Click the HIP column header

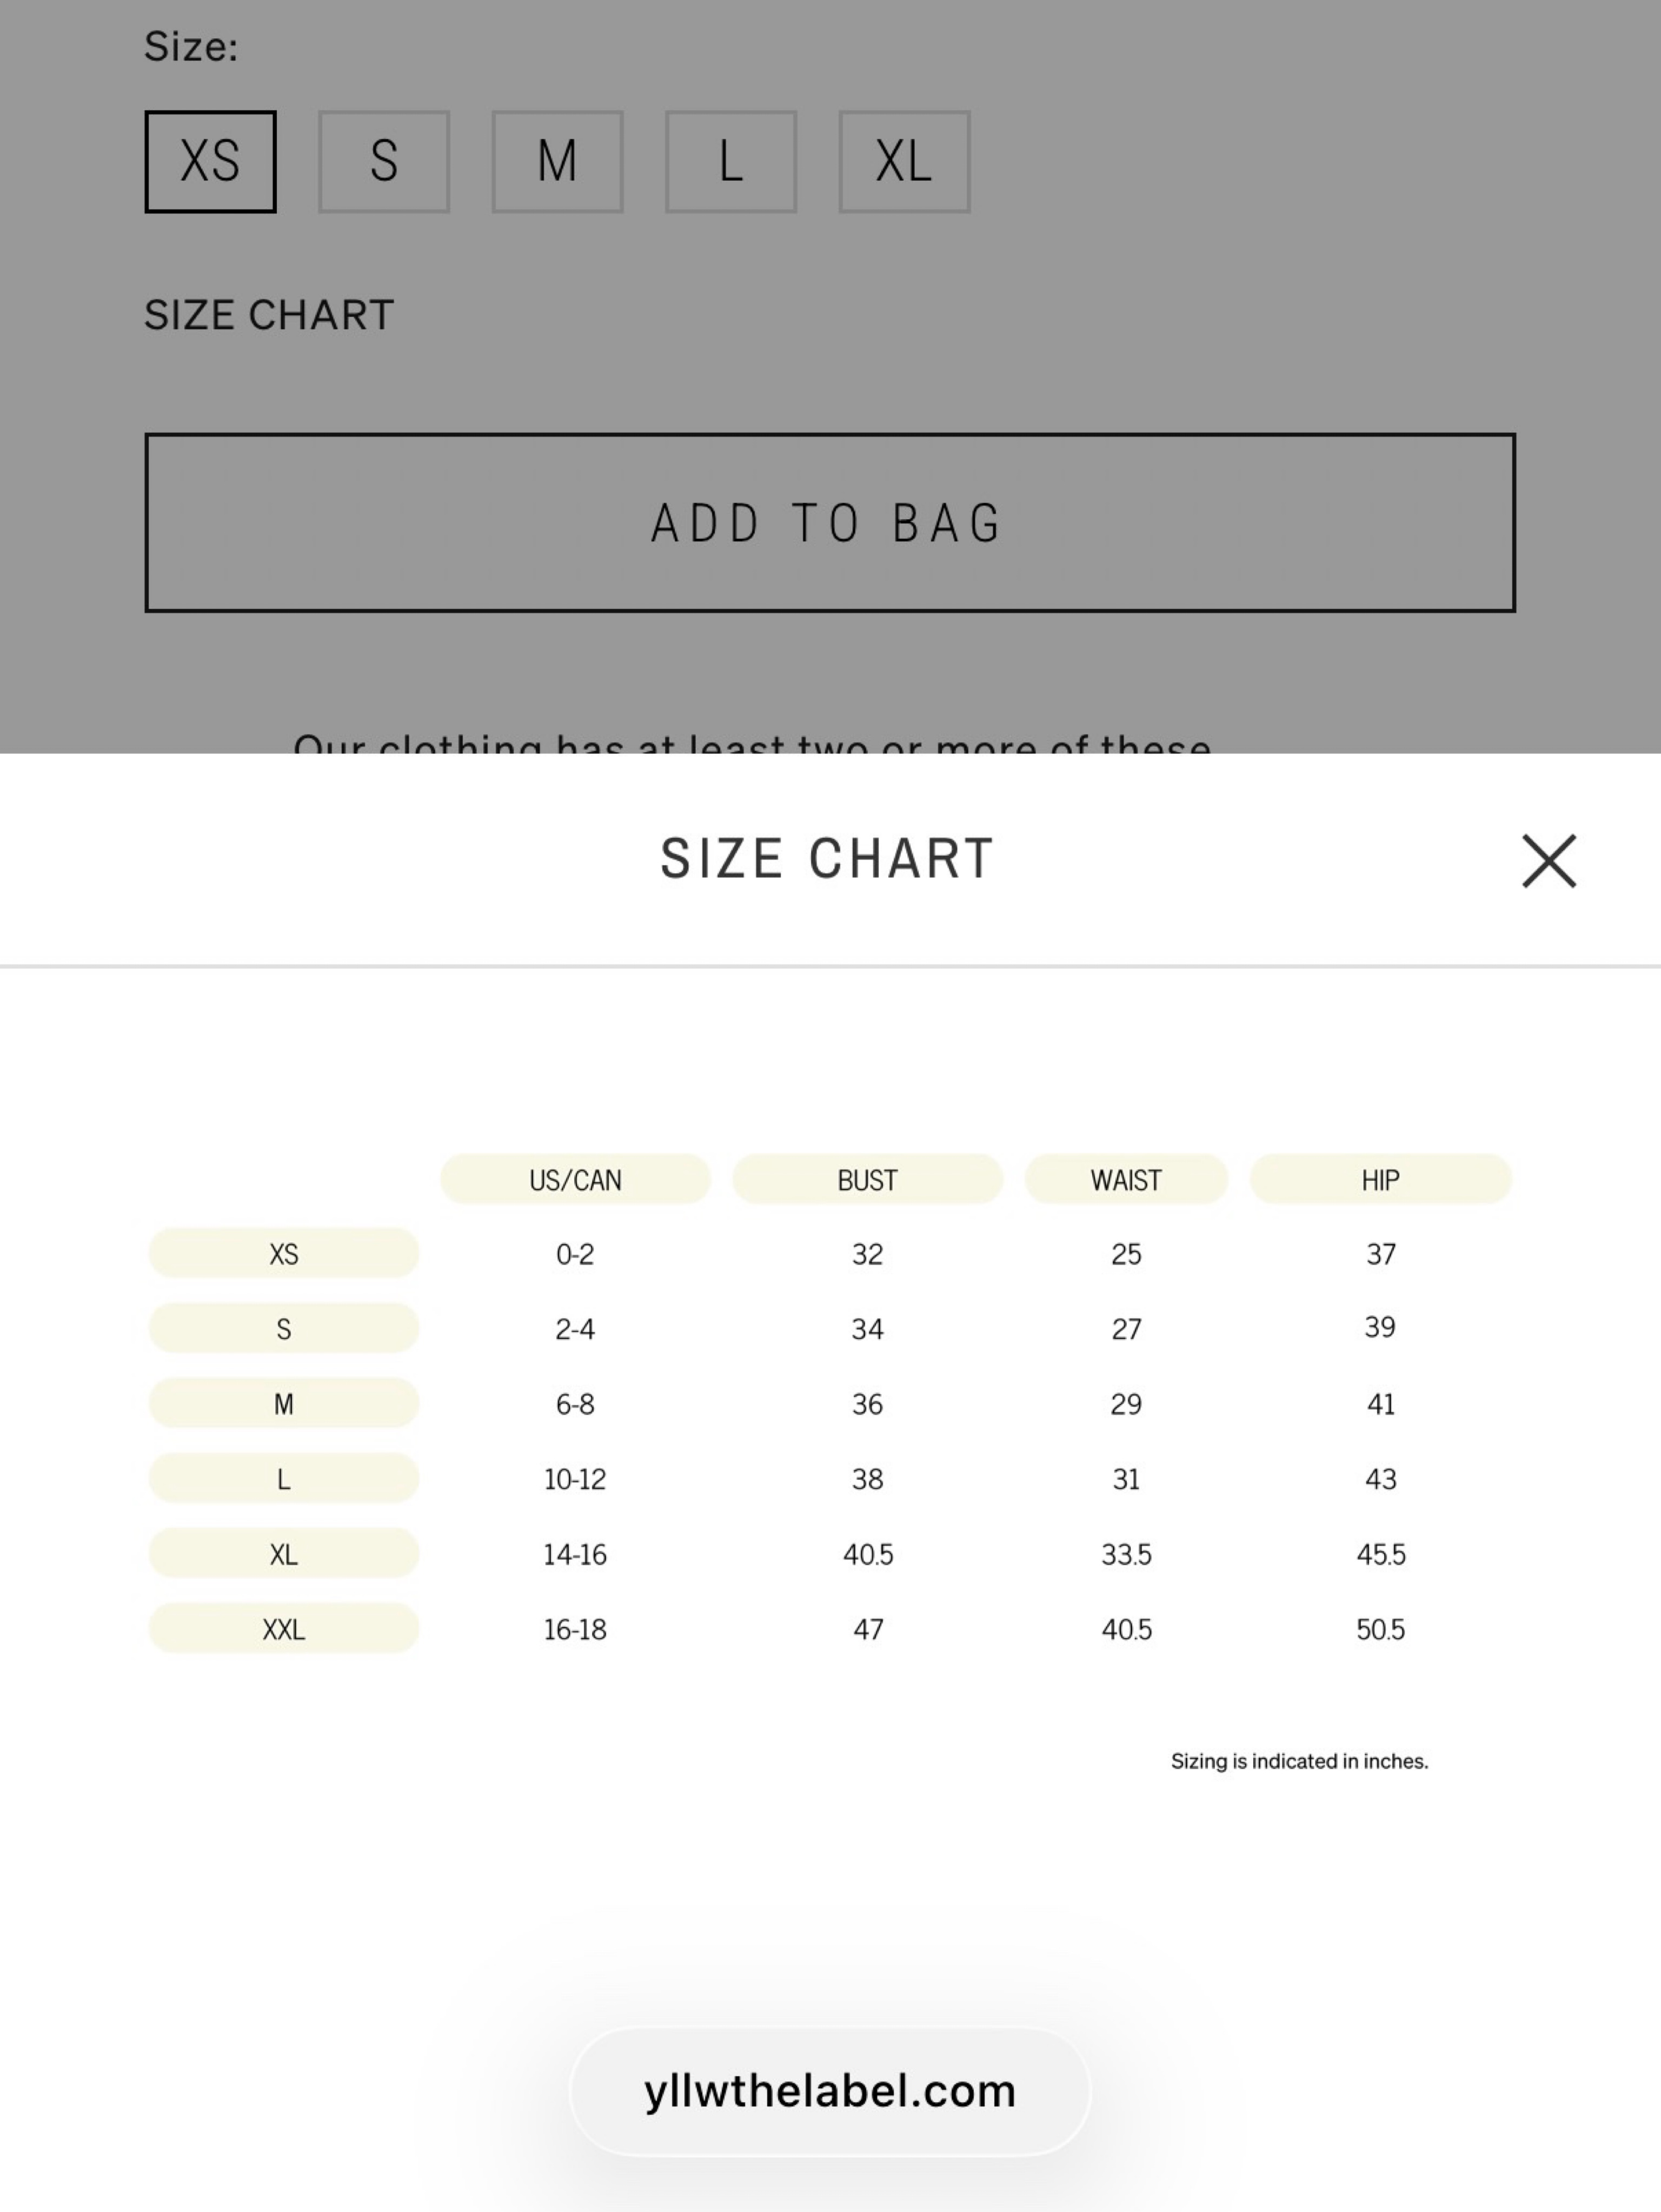1380,1179
